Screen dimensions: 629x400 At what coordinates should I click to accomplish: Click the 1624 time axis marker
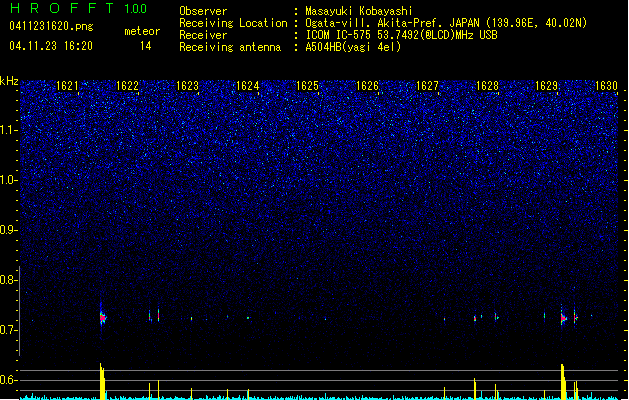point(248,86)
